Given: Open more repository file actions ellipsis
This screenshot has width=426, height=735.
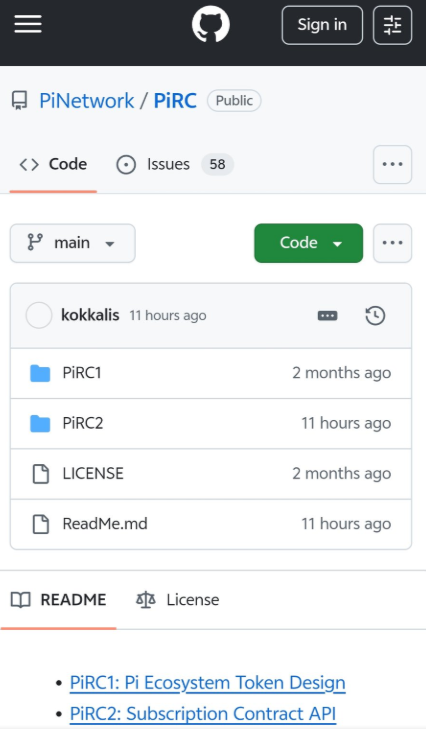Looking at the screenshot, I should click(392, 243).
